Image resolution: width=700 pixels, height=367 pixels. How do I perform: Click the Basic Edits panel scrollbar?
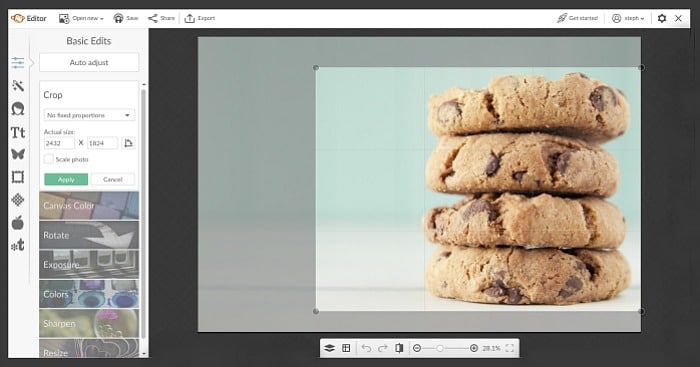pos(143,214)
